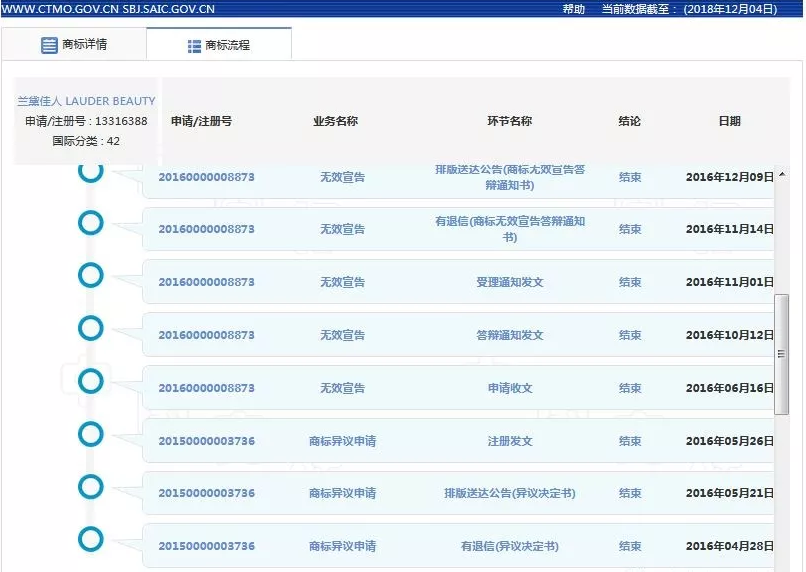Click timeline circle for 2016年11月14日 row
Screen dimensions: 806x572
(91, 223)
